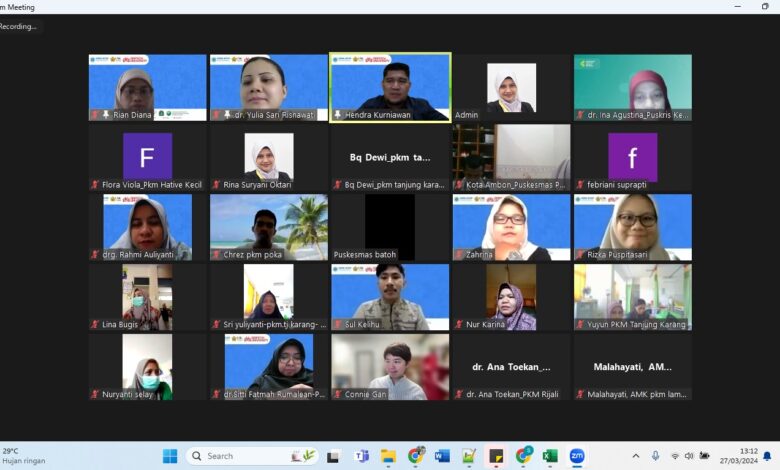780x470 pixels.
Task: Click Flora Viola's purple F avatar tile
Action: 147,157
